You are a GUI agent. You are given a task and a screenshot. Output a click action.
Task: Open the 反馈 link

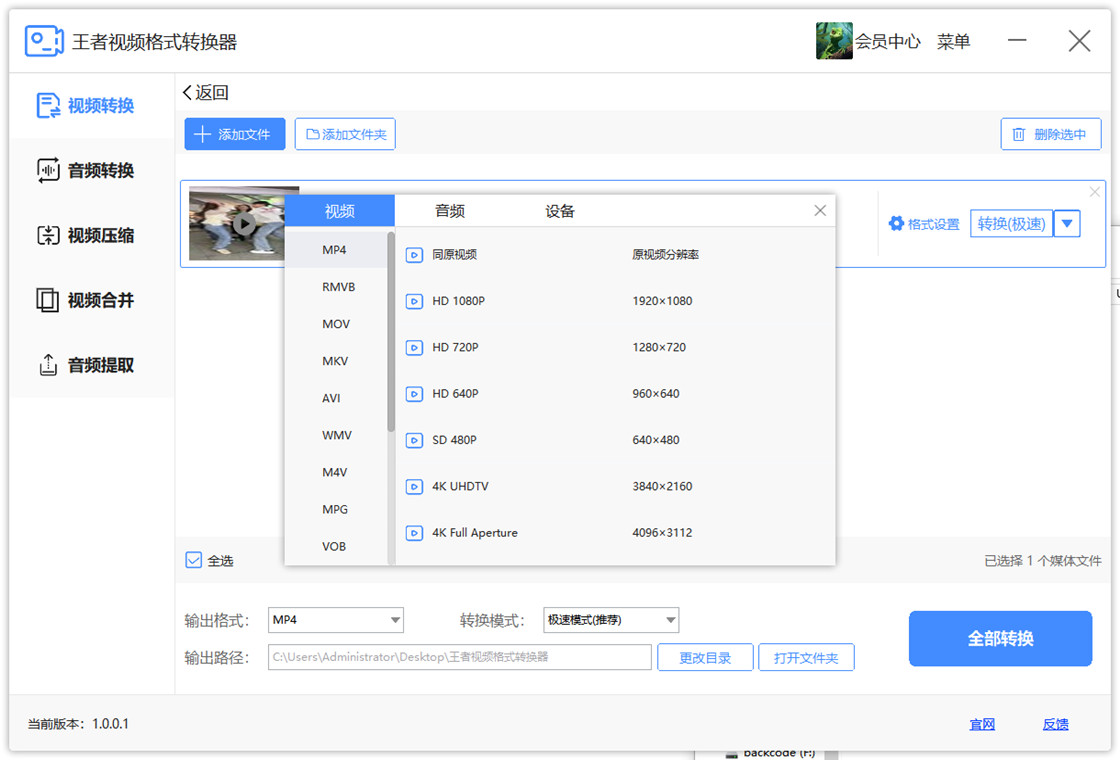click(1056, 724)
